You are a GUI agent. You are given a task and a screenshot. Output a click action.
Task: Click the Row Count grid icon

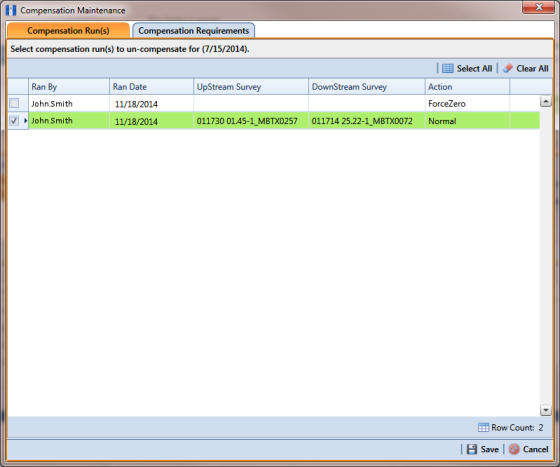pos(483,427)
